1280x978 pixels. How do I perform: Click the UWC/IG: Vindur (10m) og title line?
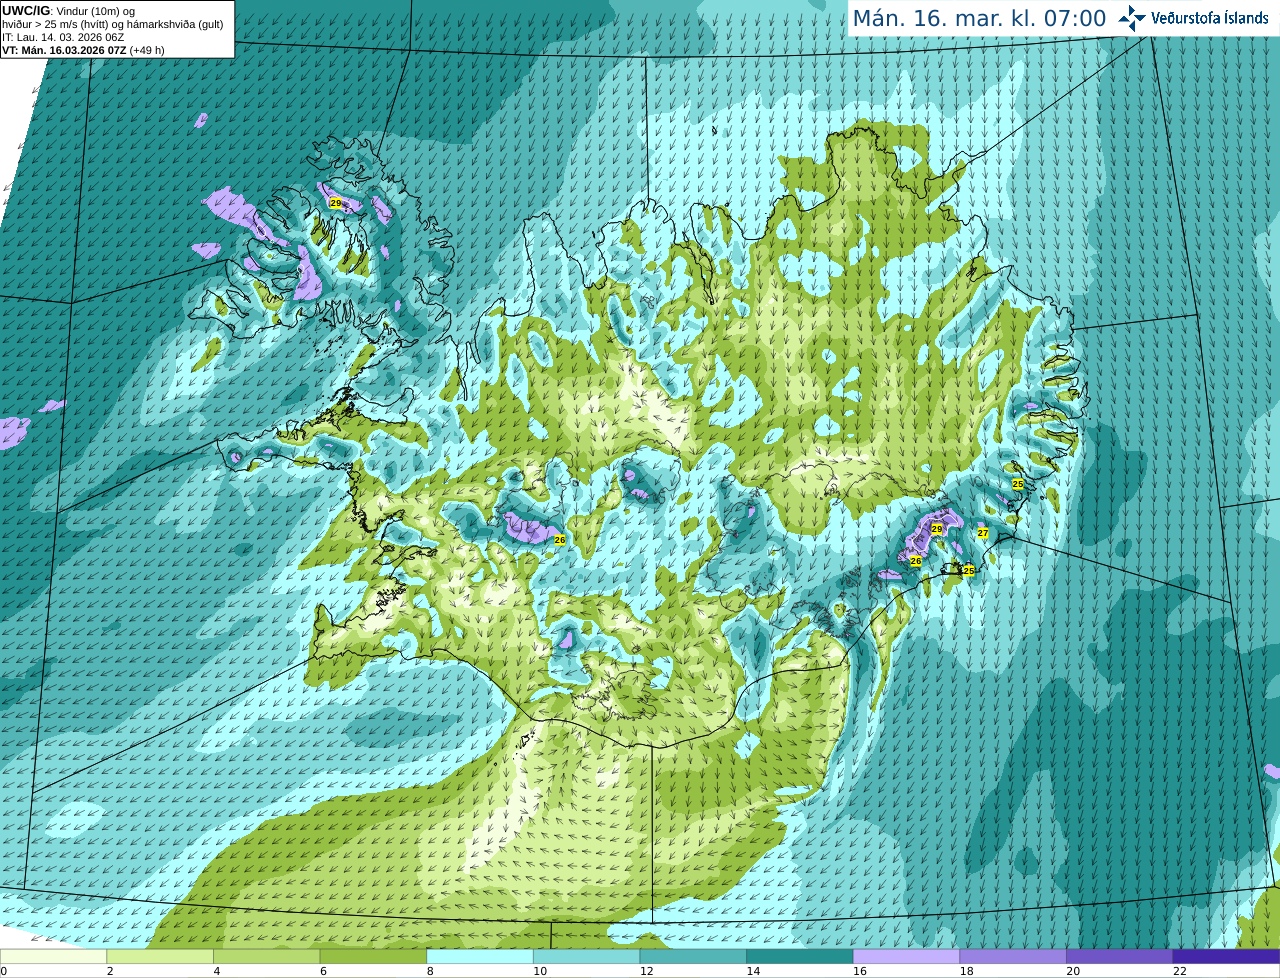(69, 10)
